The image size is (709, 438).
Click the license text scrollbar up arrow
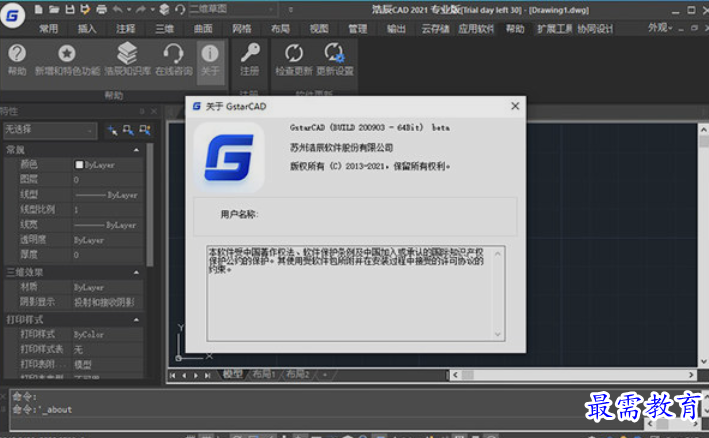pyautogui.click(x=497, y=254)
